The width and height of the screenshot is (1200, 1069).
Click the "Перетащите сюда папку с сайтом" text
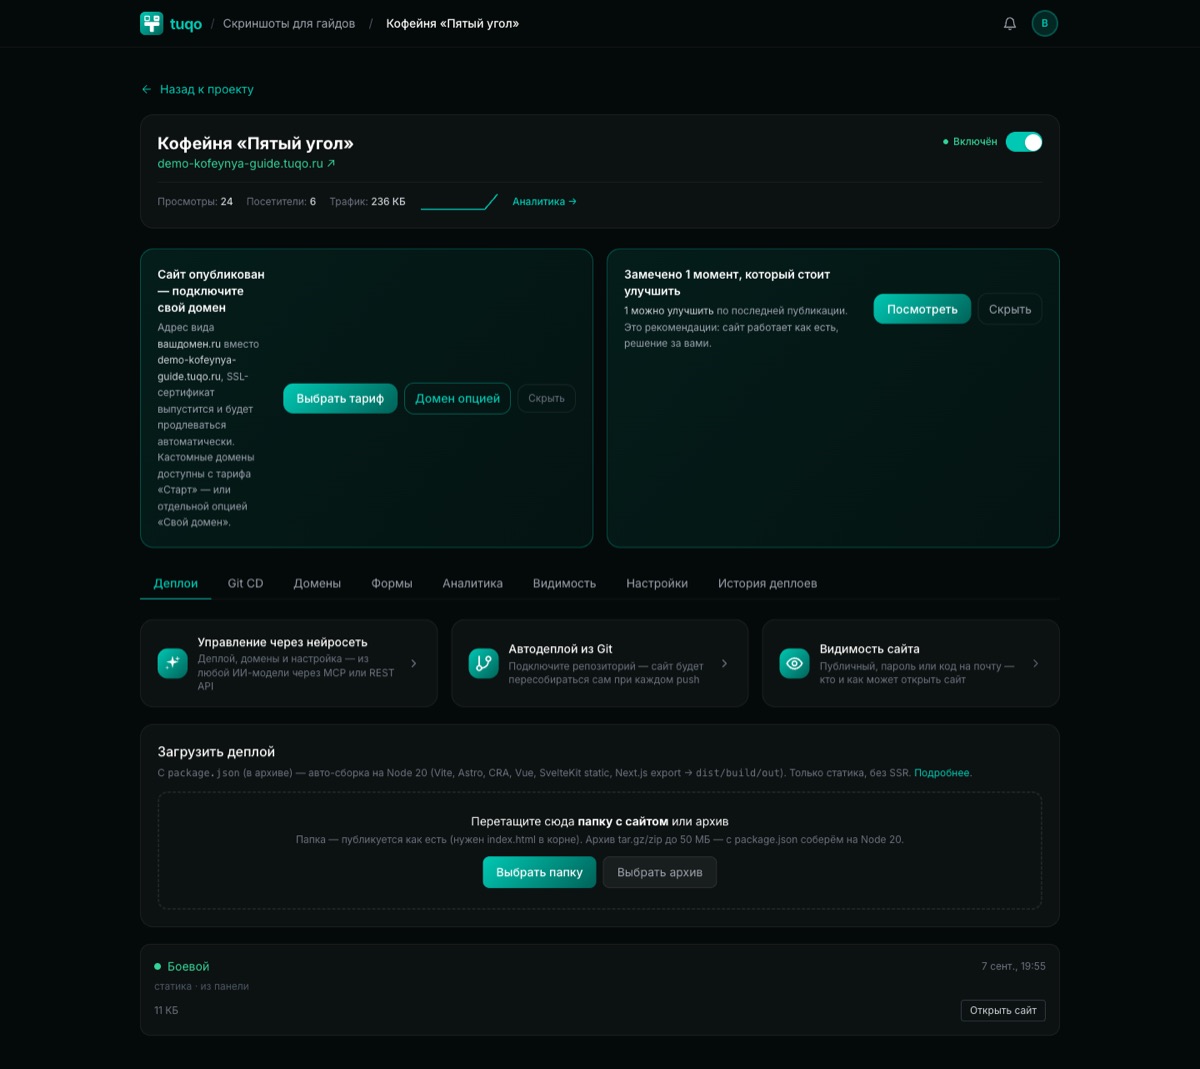pyautogui.click(x=569, y=821)
